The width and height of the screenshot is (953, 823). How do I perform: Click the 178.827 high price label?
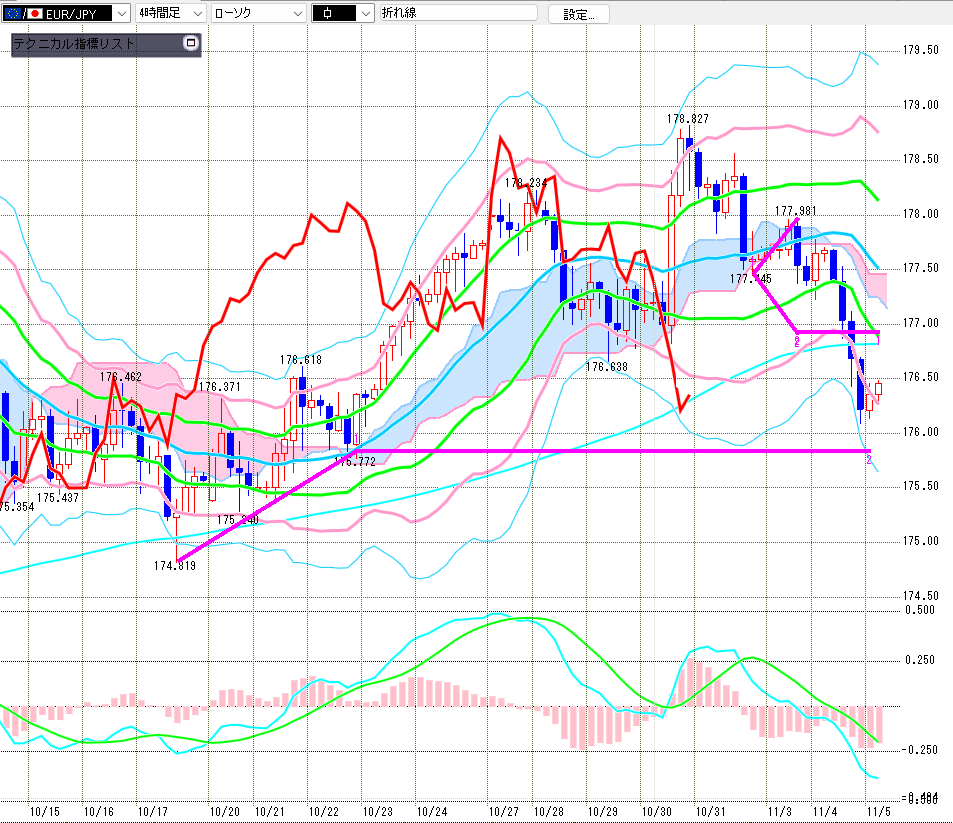(688, 119)
